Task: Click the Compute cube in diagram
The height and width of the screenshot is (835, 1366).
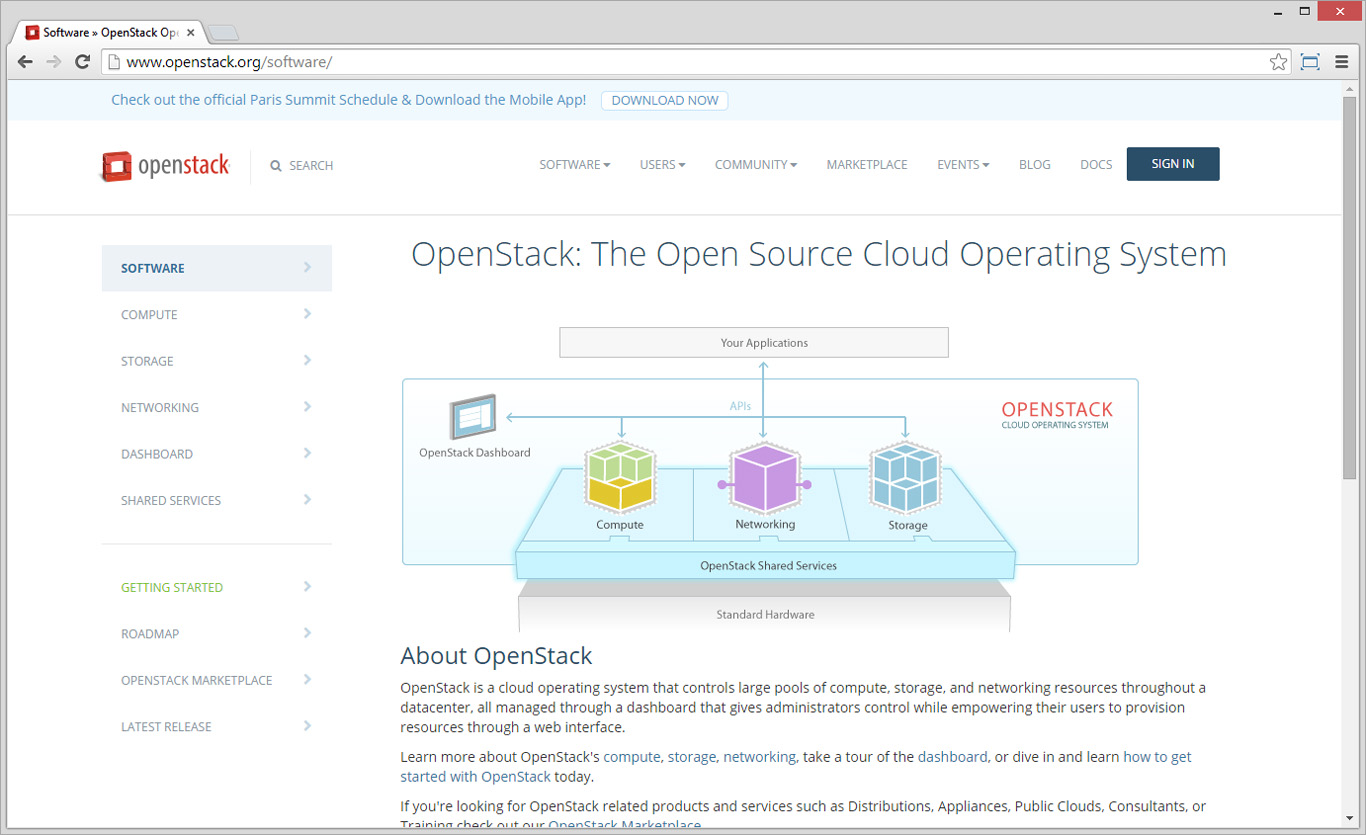Action: tap(620, 477)
